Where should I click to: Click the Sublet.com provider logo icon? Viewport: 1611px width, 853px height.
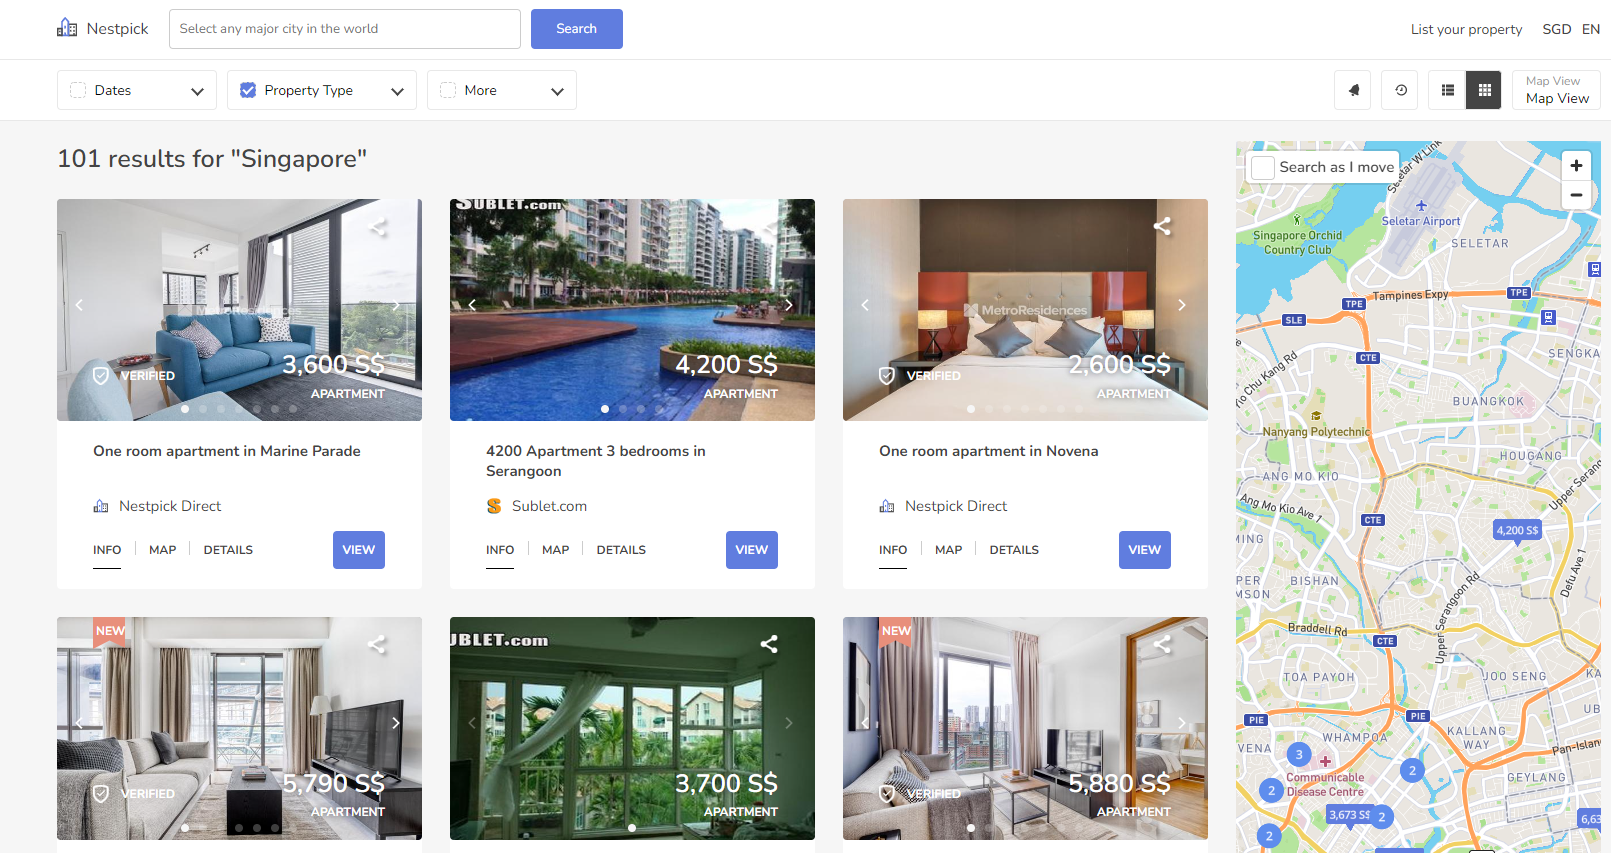(494, 506)
